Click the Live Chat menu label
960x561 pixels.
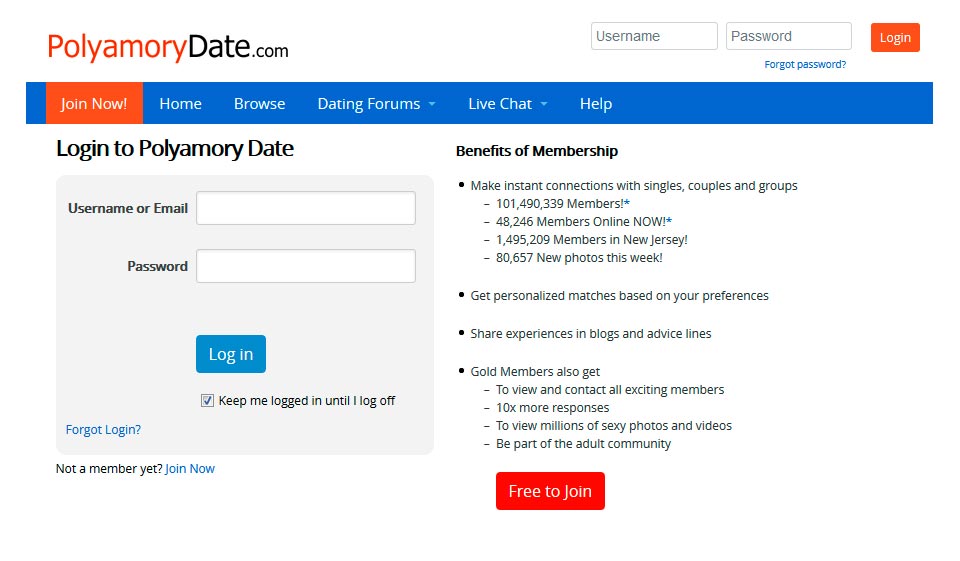[x=500, y=104]
